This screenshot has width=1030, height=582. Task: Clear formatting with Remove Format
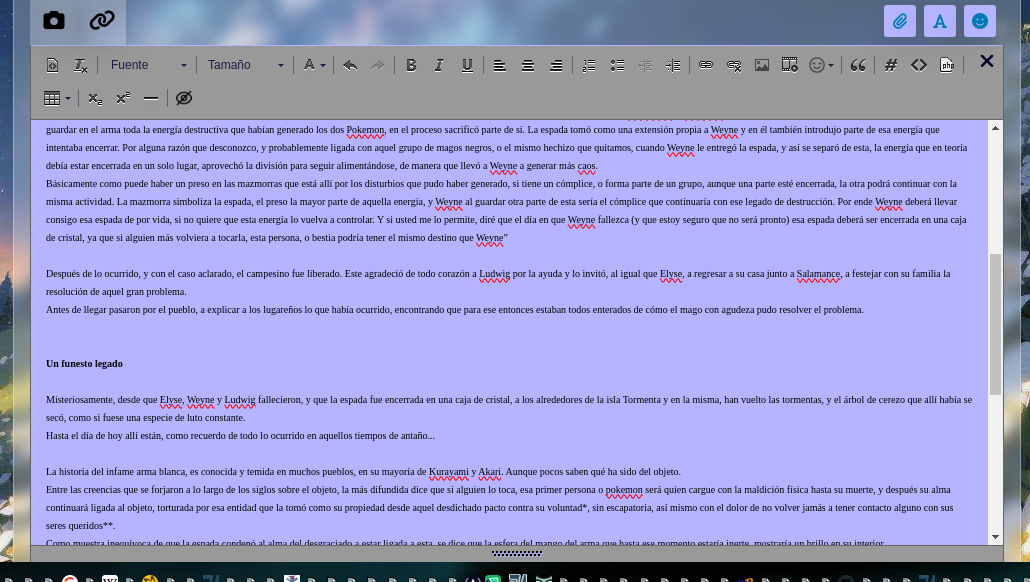[78, 64]
